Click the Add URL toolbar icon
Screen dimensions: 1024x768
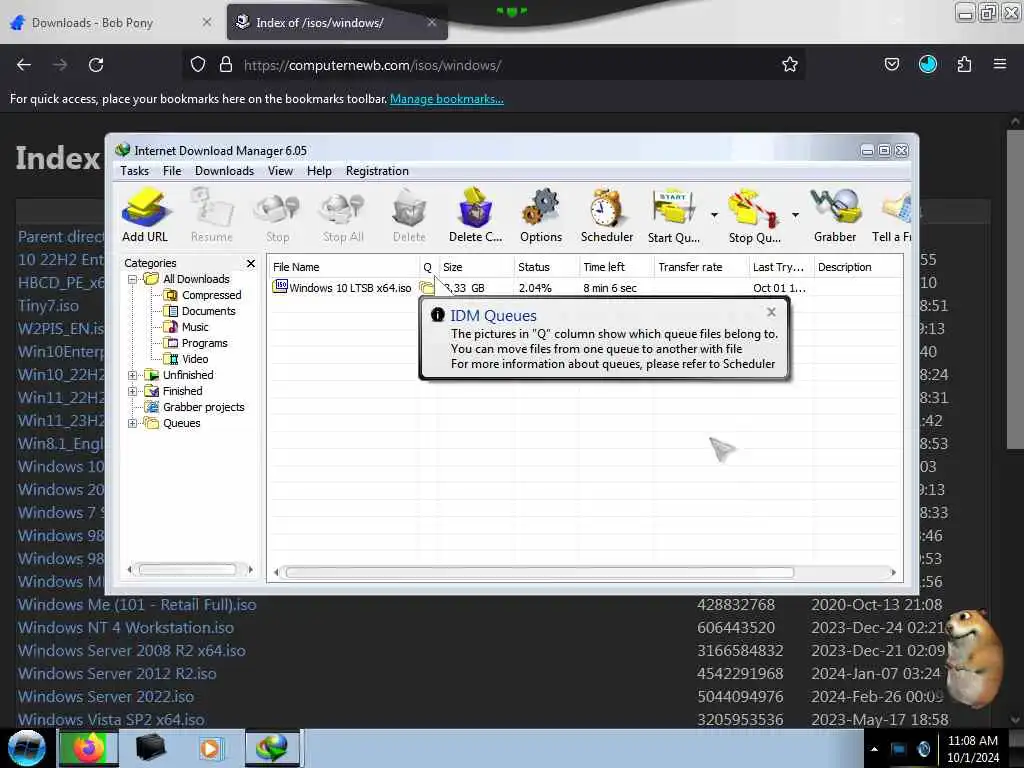click(145, 215)
